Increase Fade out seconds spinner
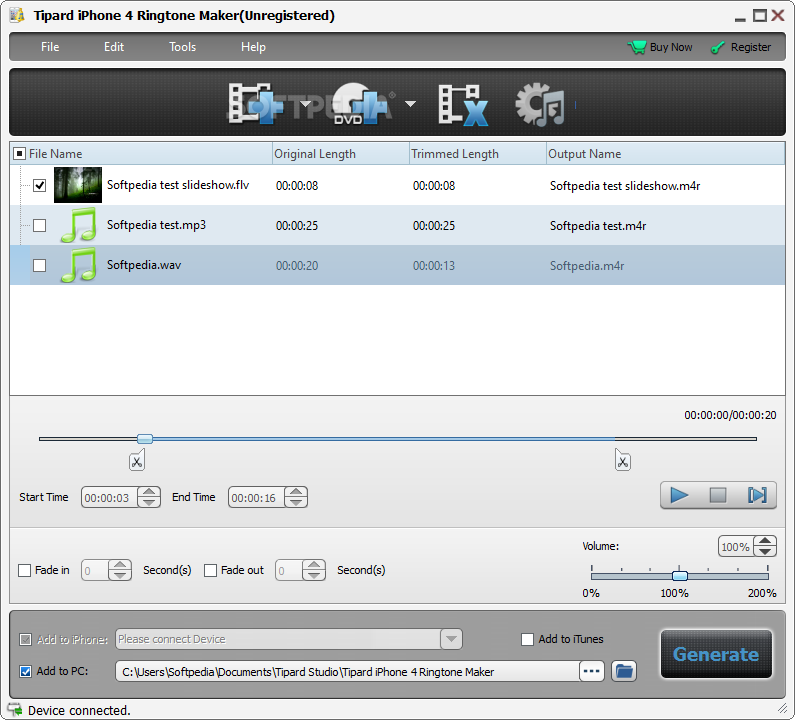This screenshot has height=720, width=795. tap(314, 565)
